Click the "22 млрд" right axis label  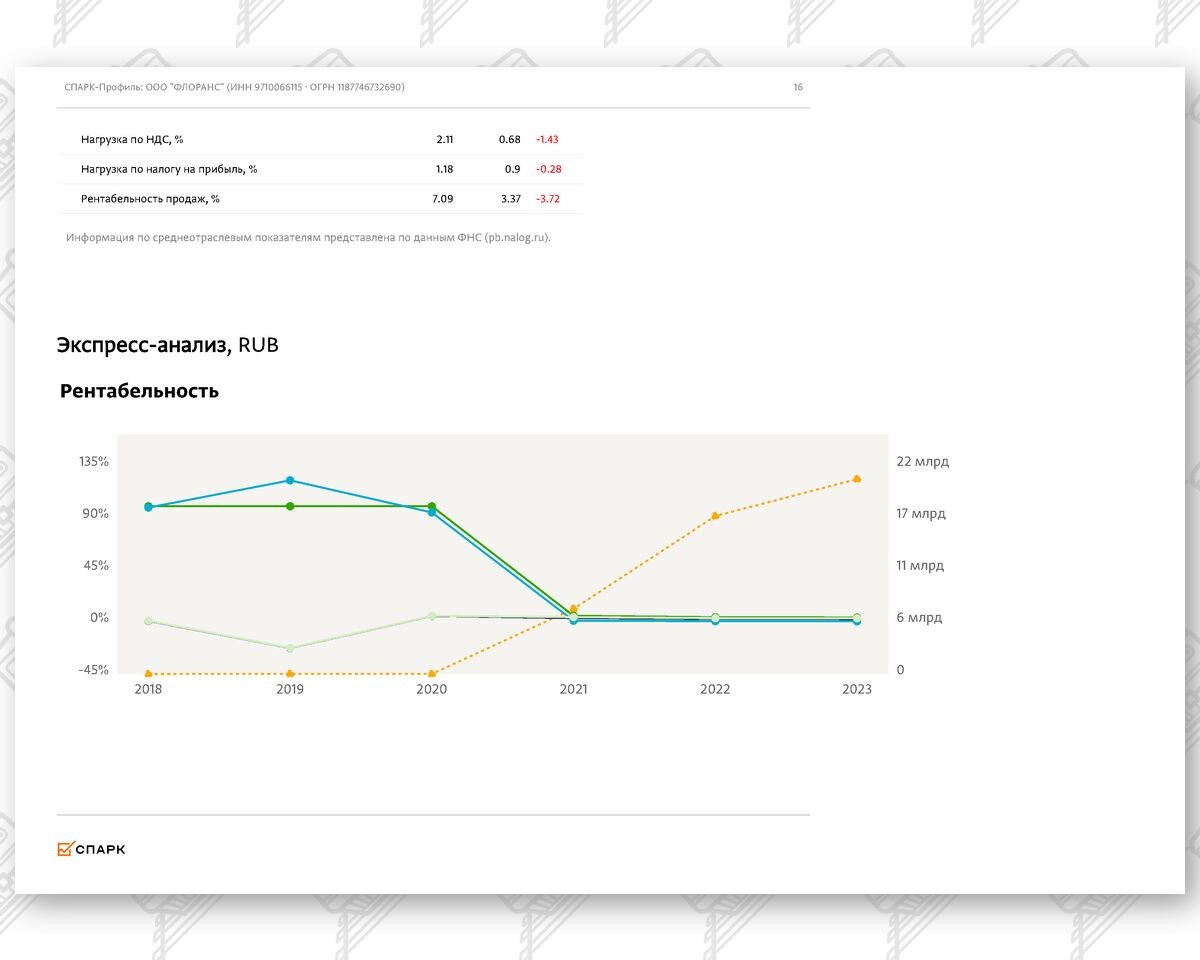(x=922, y=462)
